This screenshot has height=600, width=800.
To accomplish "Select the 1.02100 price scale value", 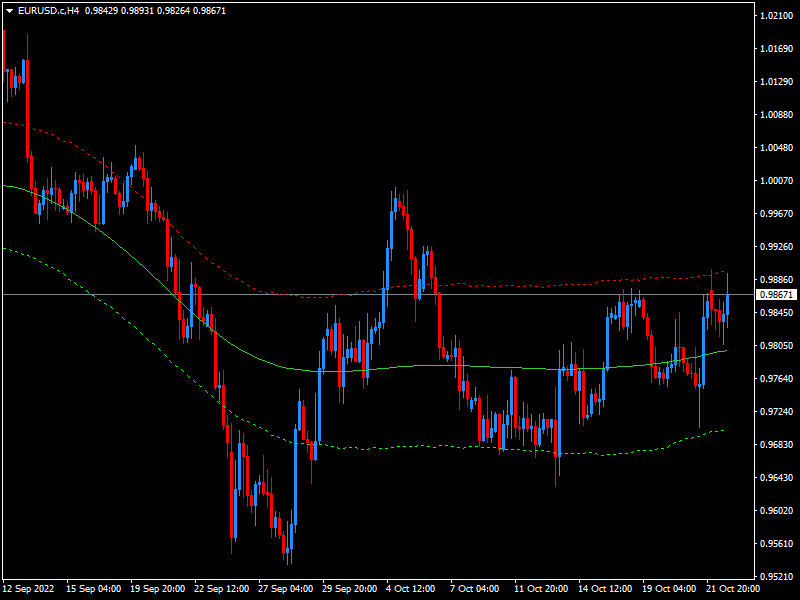I will click(x=777, y=16).
